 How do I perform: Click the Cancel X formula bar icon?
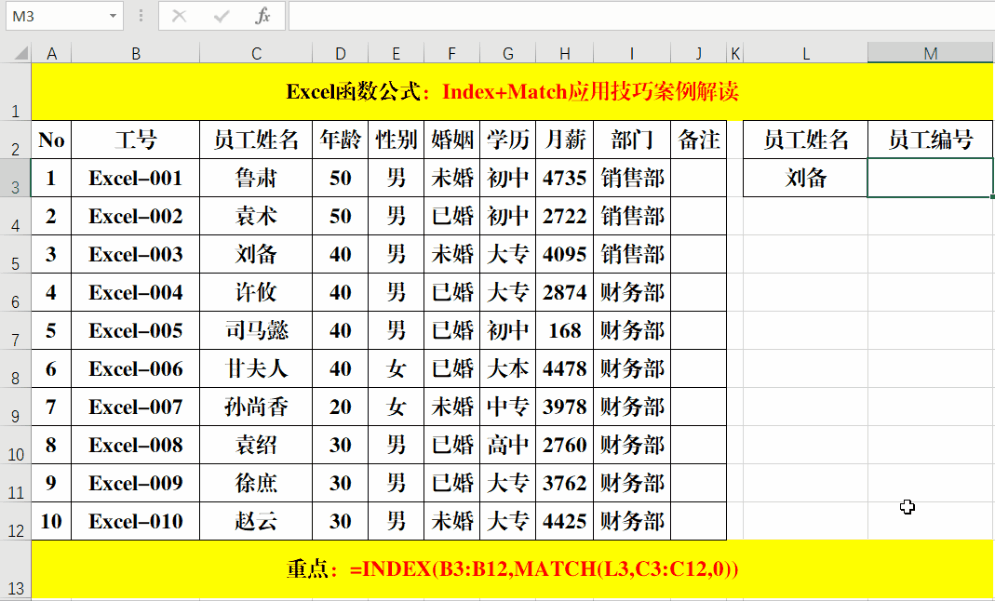pyautogui.click(x=180, y=16)
